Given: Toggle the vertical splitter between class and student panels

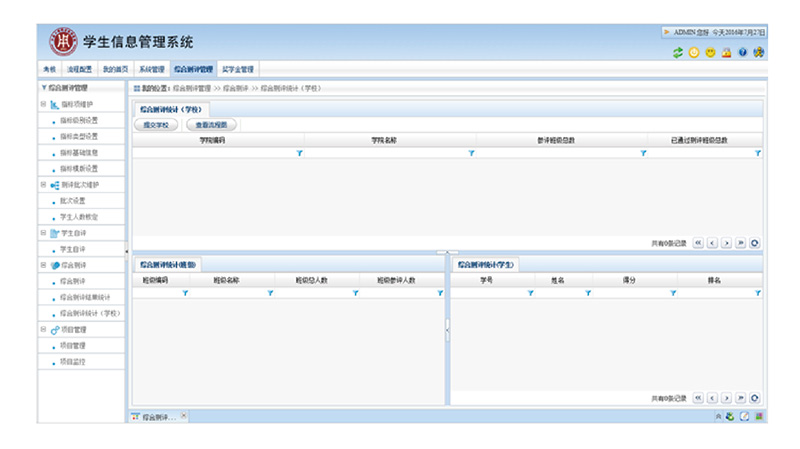Looking at the screenshot, I should [447, 325].
